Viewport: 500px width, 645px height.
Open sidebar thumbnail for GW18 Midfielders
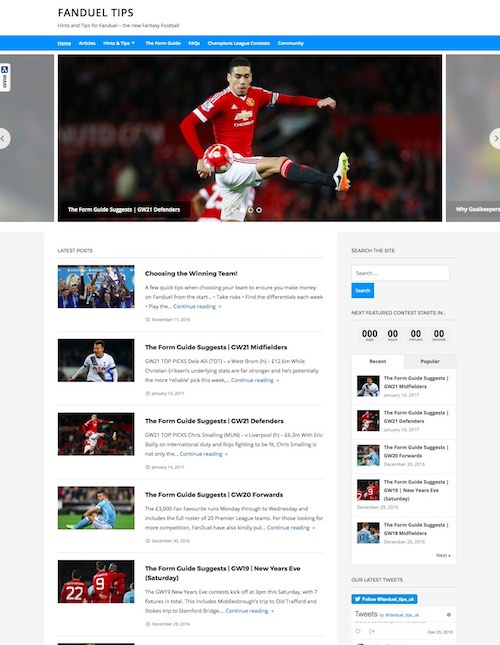click(368, 533)
